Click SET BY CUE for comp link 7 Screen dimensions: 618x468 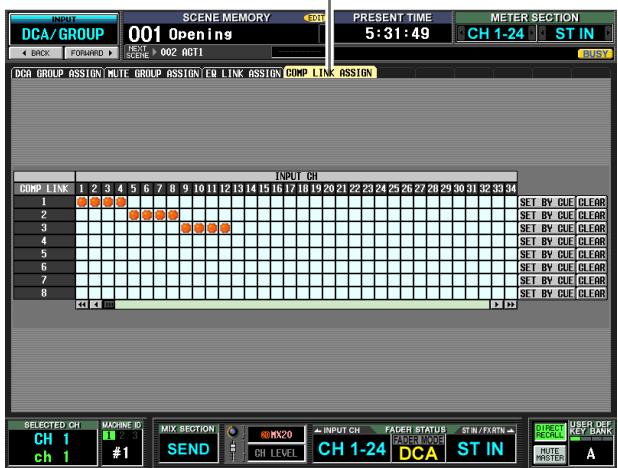click(547, 280)
